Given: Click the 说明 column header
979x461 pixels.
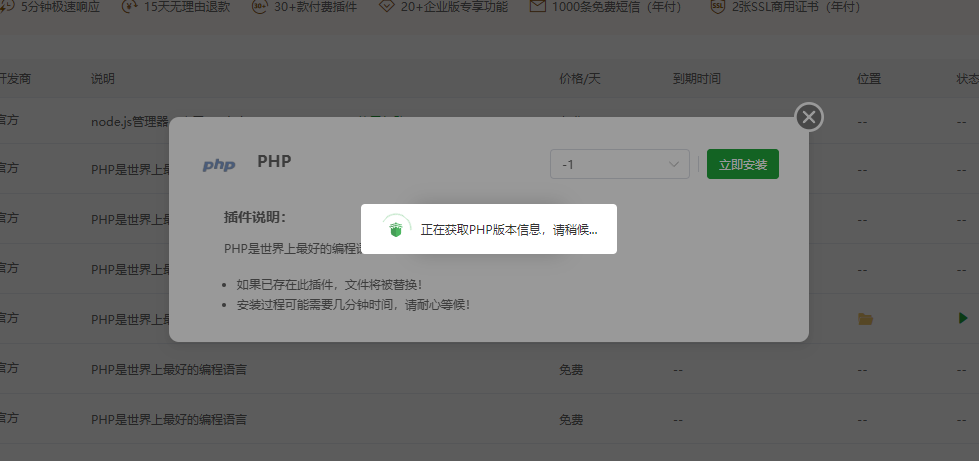Looking at the screenshot, I should (x=103, y=79).
